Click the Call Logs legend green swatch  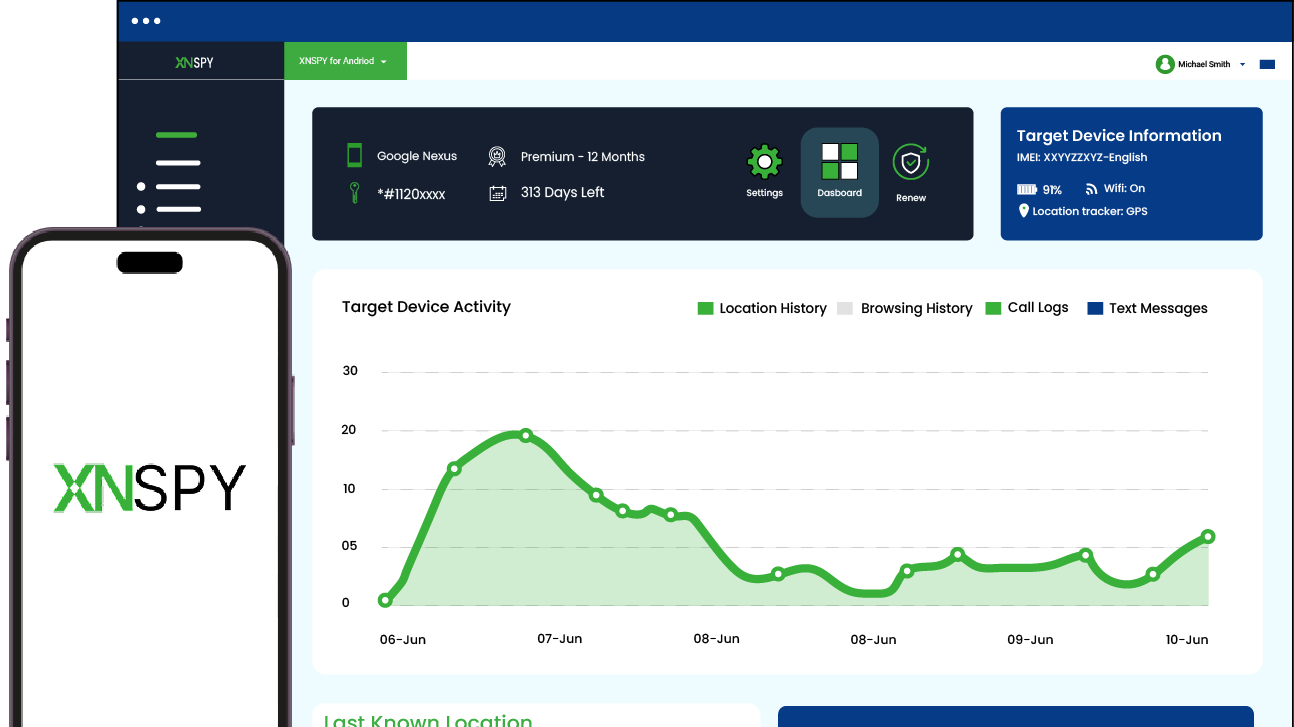click(x=993, y=308)
